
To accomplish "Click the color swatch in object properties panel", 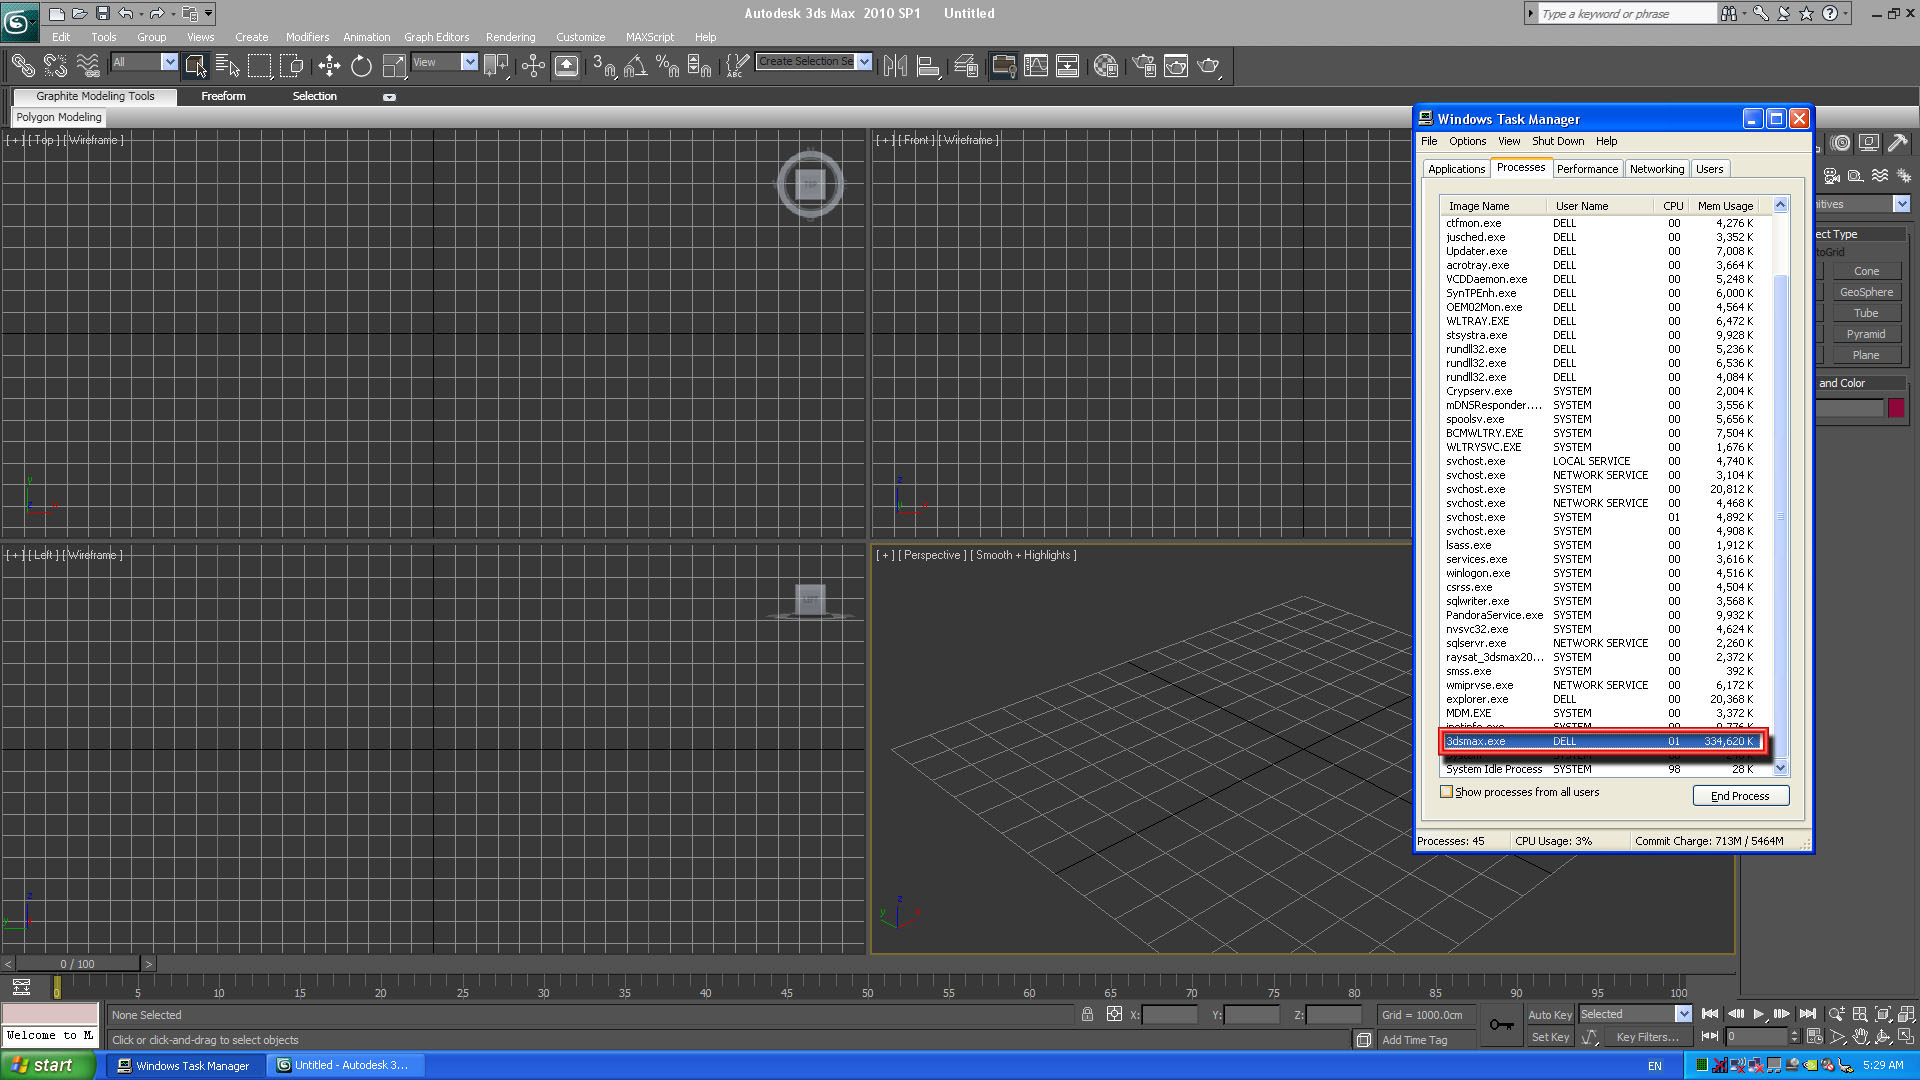I will coord(1895,406).
